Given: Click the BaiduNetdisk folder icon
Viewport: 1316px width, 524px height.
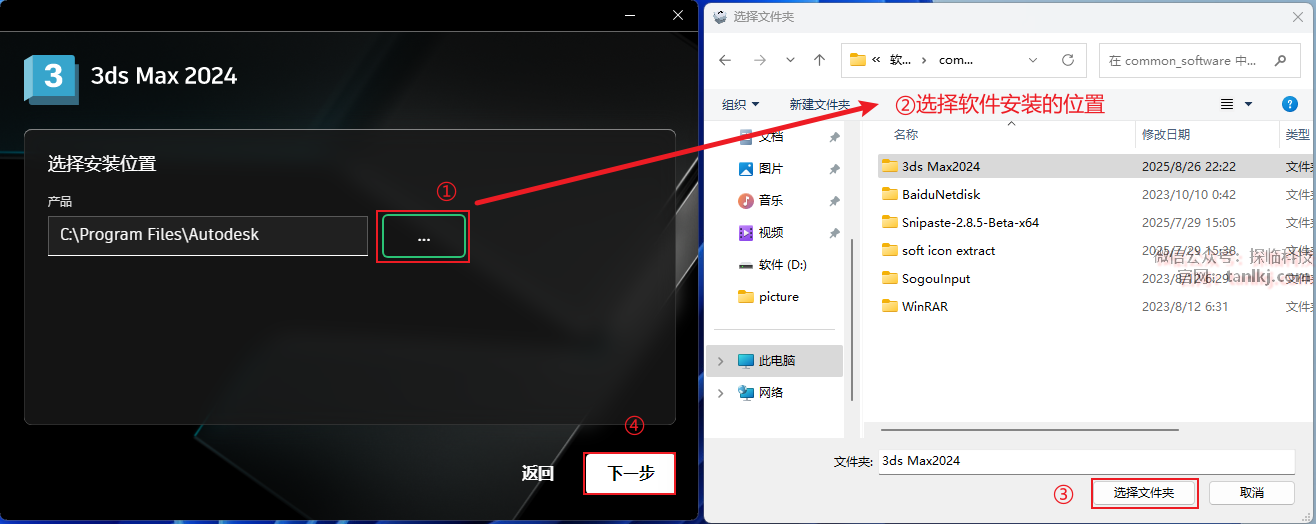Looking at the screenshot, I should click(x=890, y=194).
